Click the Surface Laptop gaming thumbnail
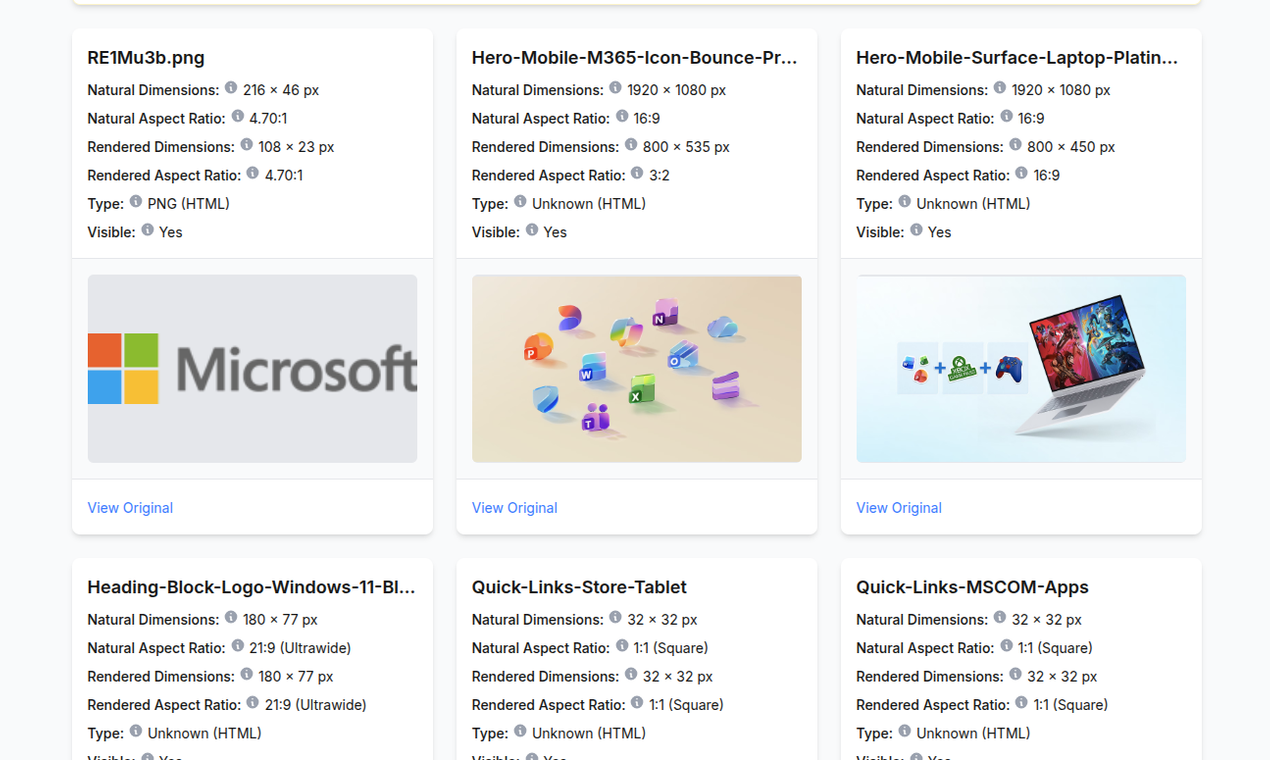This screenshot has width=1270, height=760. 1021,369
